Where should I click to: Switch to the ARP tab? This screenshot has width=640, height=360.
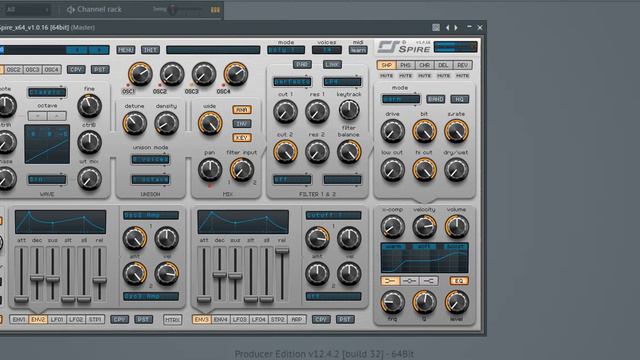[297, 320]
